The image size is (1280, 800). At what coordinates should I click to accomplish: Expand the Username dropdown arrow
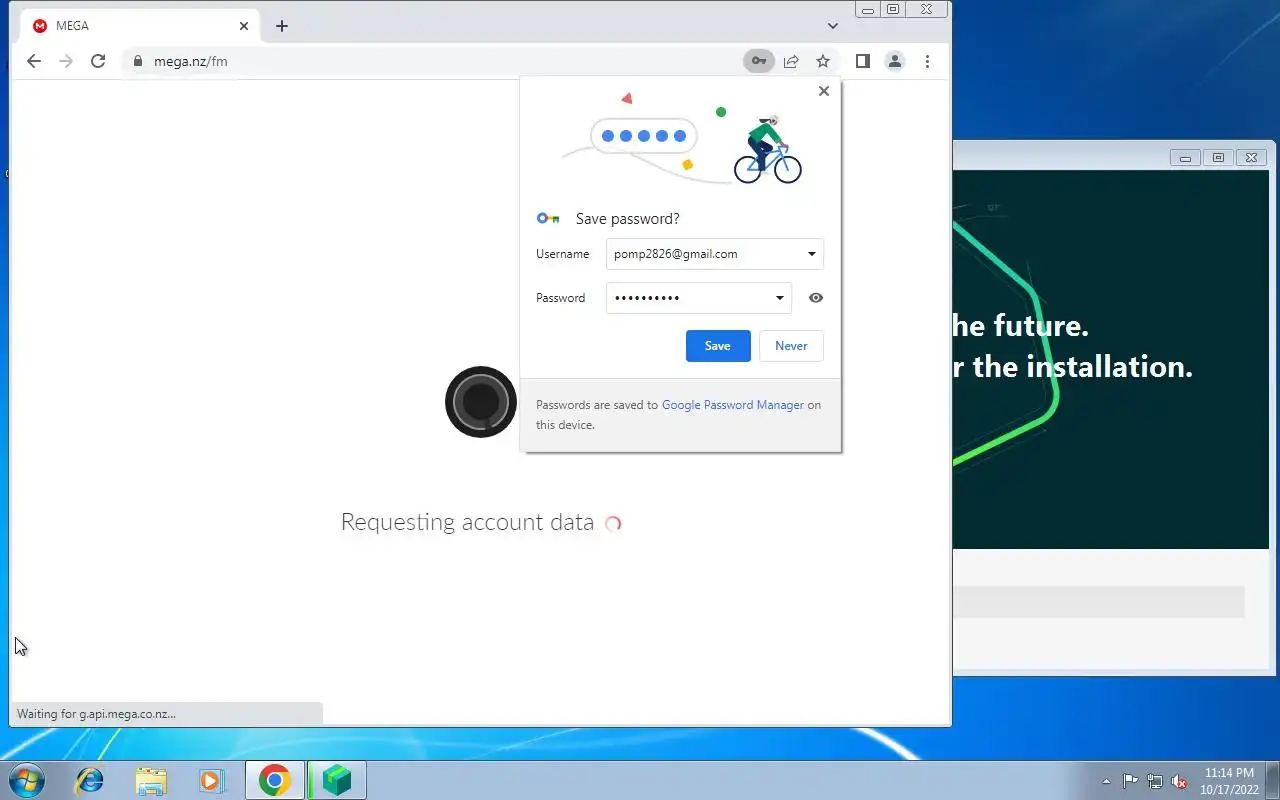pos(812,254)
